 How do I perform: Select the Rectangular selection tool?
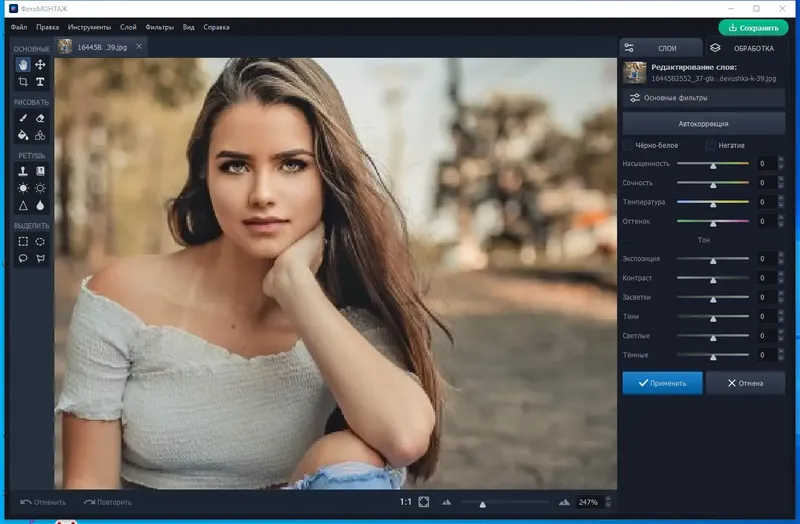[x=23, y=241]
